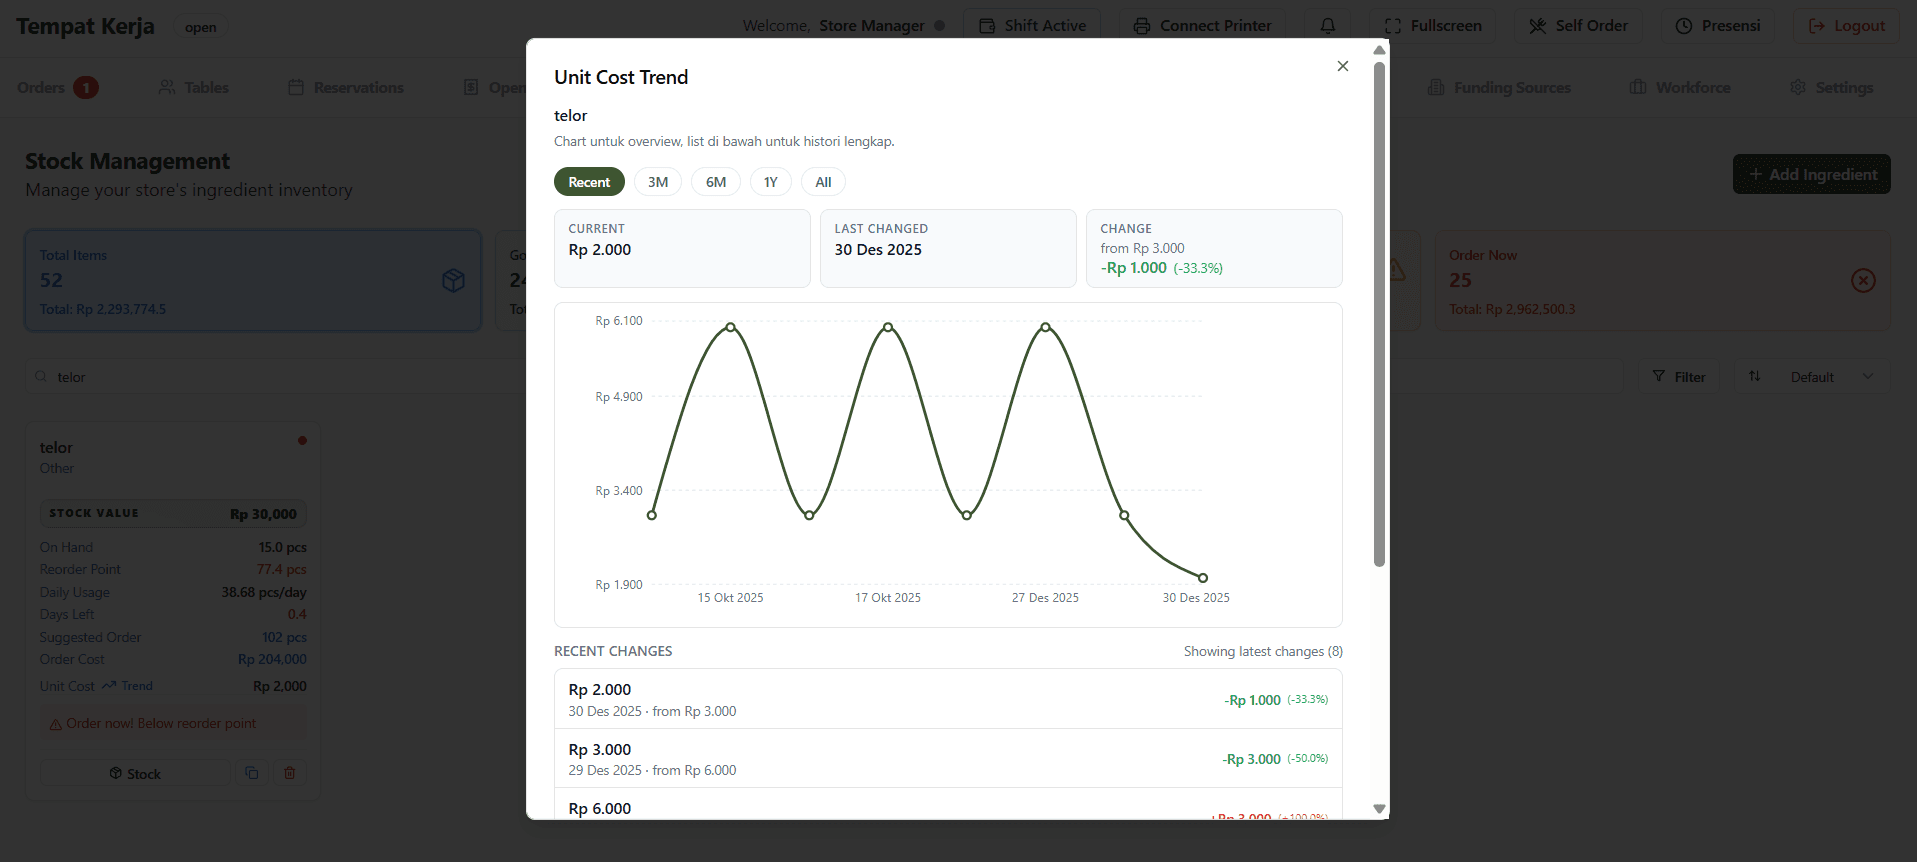Open the Default sort dropdown
Image resolution: width=1917 pixels, height=862 pixels.
pyautogui.click(x=1831, y=377)
